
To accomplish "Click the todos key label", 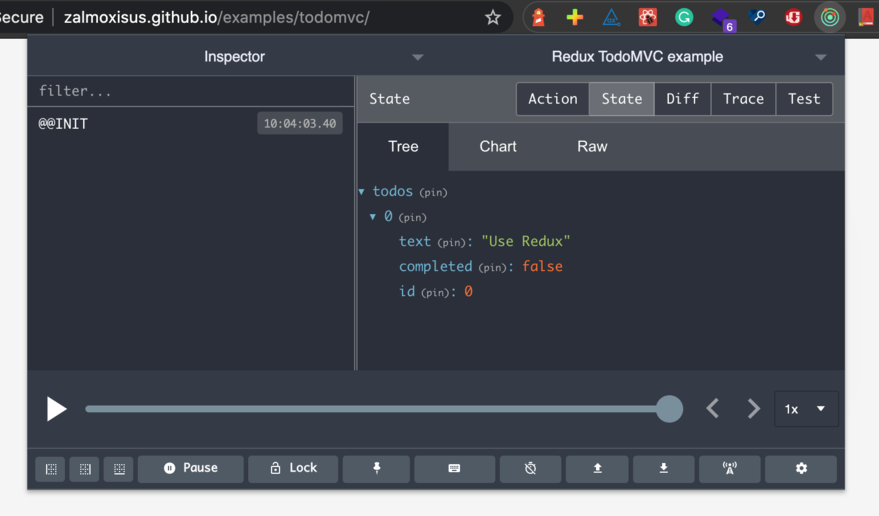I will tap(392, 191).
